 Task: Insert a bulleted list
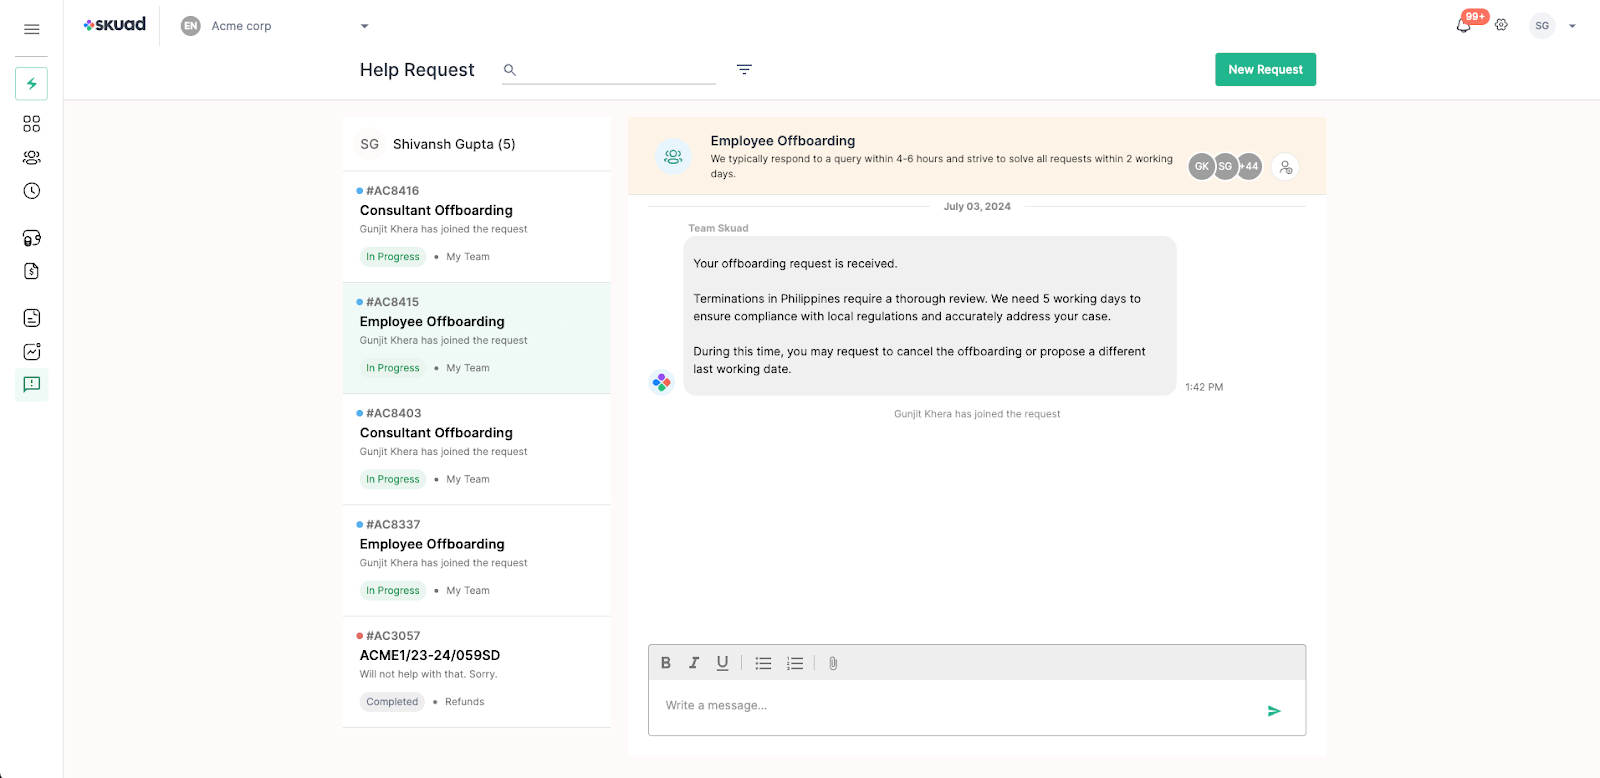763,663
